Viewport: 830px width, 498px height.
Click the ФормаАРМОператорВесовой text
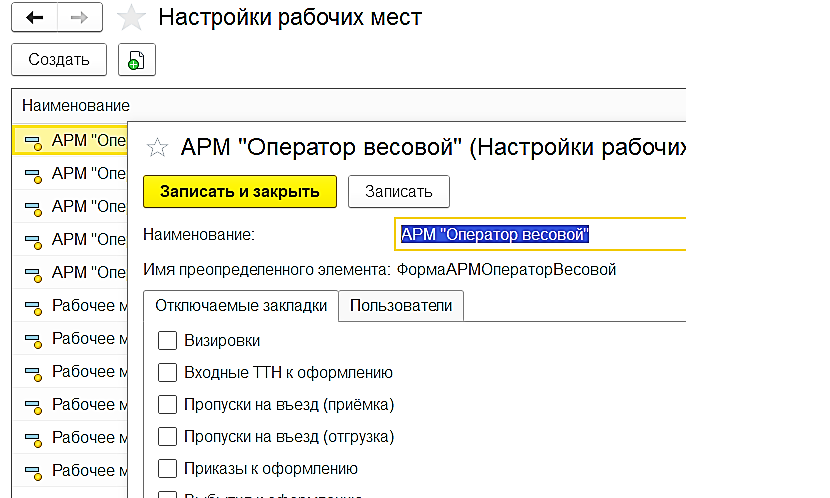506,269
